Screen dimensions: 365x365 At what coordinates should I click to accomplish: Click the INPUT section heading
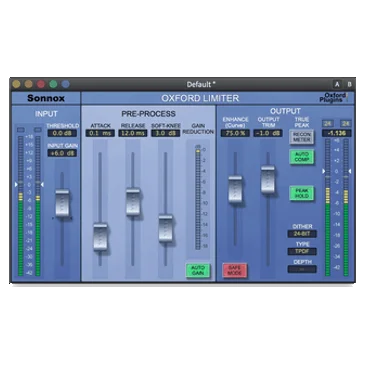[x=46, y=114]
